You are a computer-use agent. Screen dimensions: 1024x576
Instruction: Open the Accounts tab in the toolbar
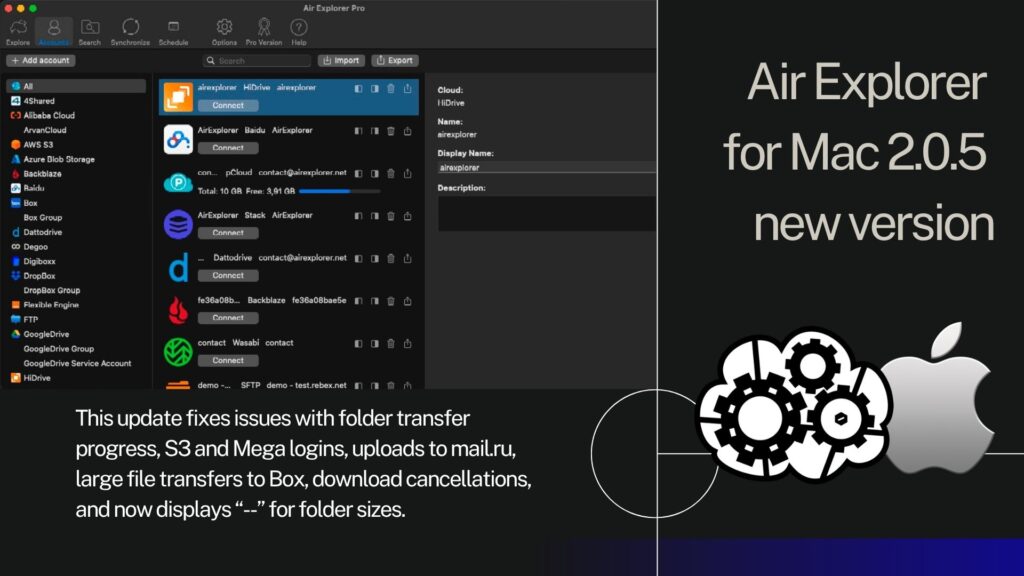[x=54, y=30]
